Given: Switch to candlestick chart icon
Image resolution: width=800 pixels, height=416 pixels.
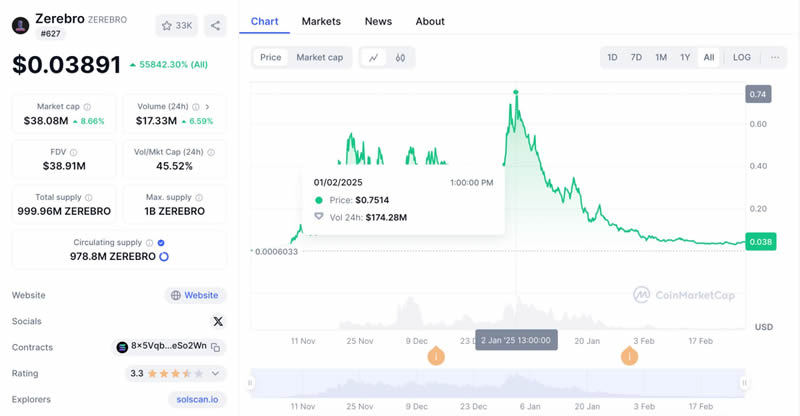Looking at the screenshot, I should point(401,58).
